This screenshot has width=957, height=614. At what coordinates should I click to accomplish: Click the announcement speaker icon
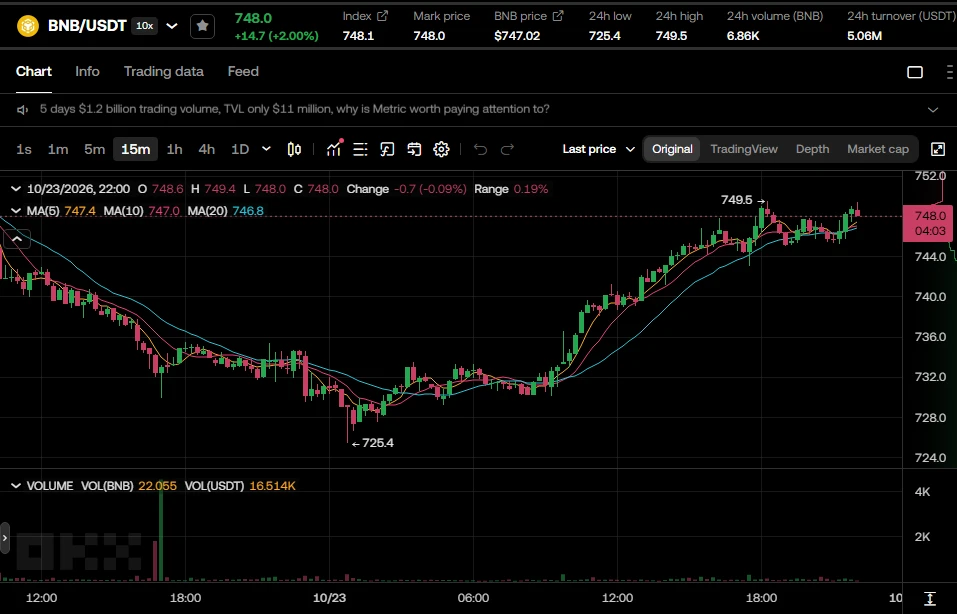[x=23, y=110]
